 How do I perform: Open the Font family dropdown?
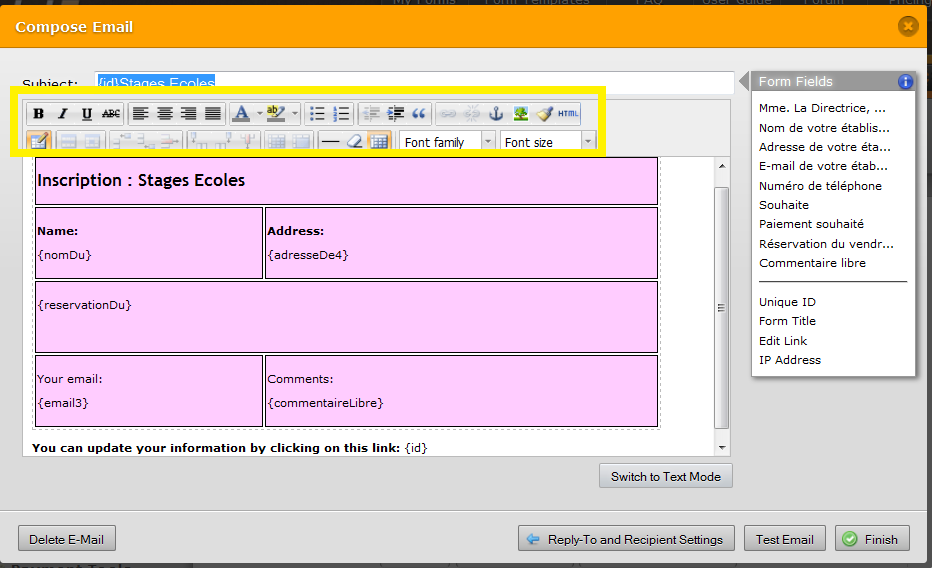(x=447, y=142)
